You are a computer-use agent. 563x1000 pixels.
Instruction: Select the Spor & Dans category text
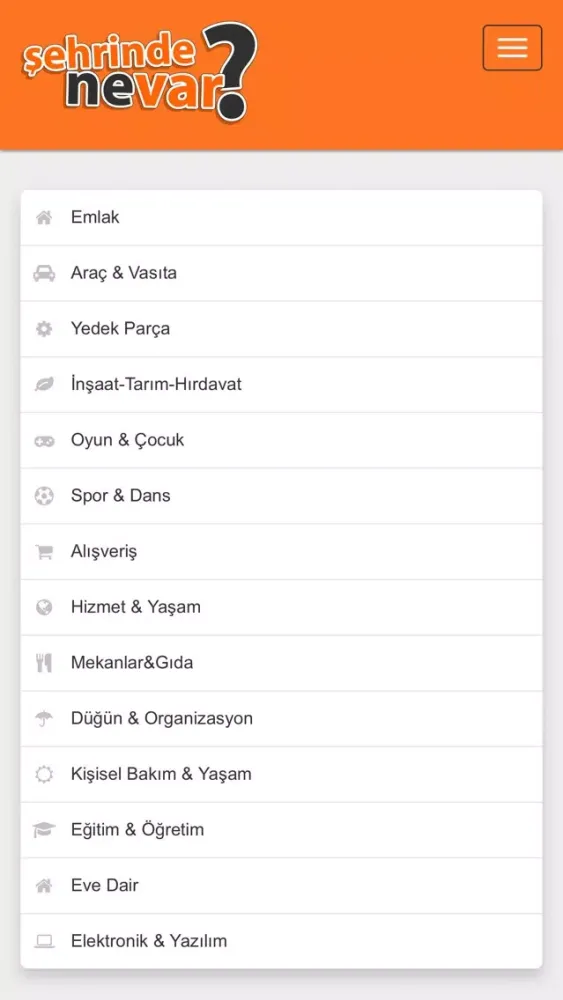(121, 496)
